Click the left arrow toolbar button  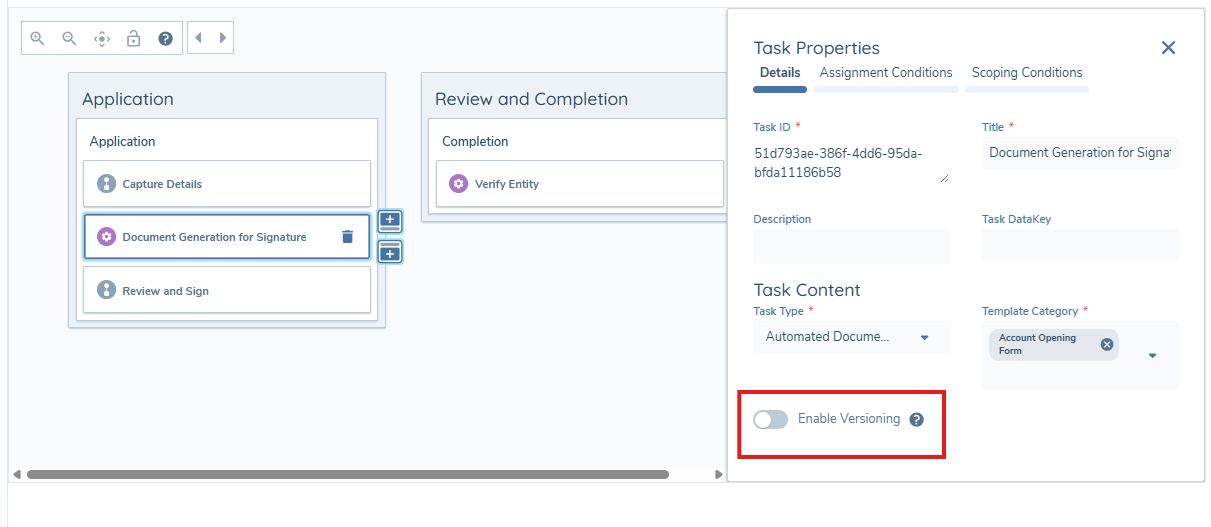[198, 38]
